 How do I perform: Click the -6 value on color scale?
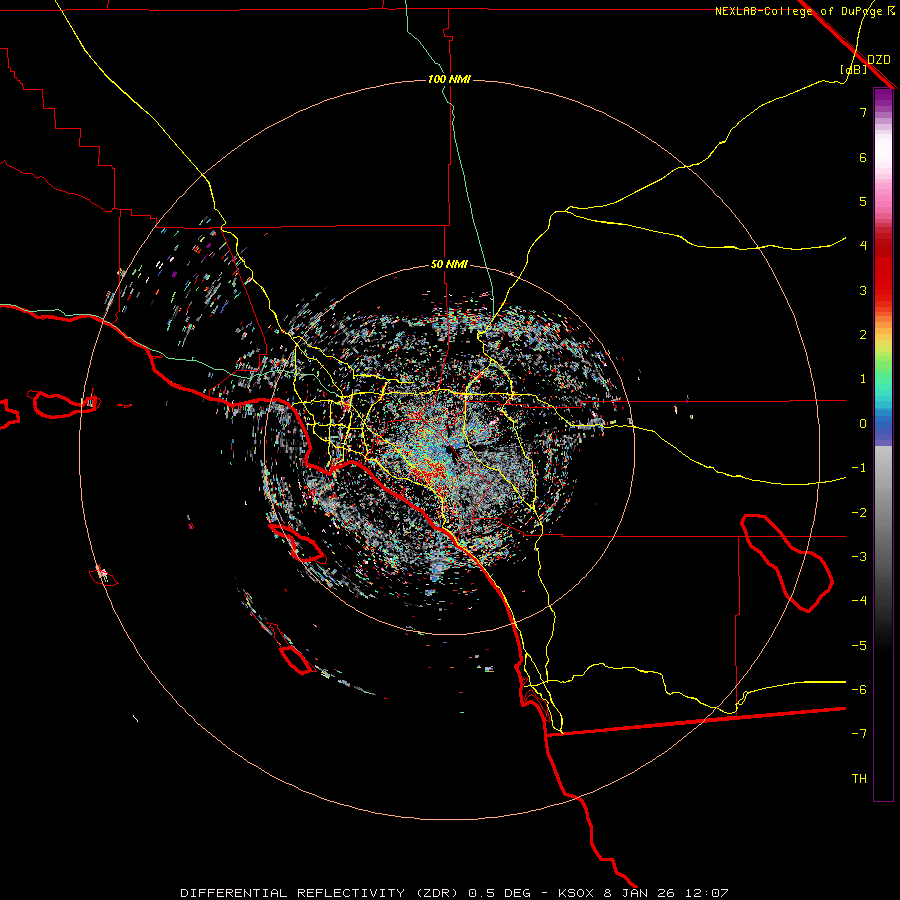tap(859, 690)
